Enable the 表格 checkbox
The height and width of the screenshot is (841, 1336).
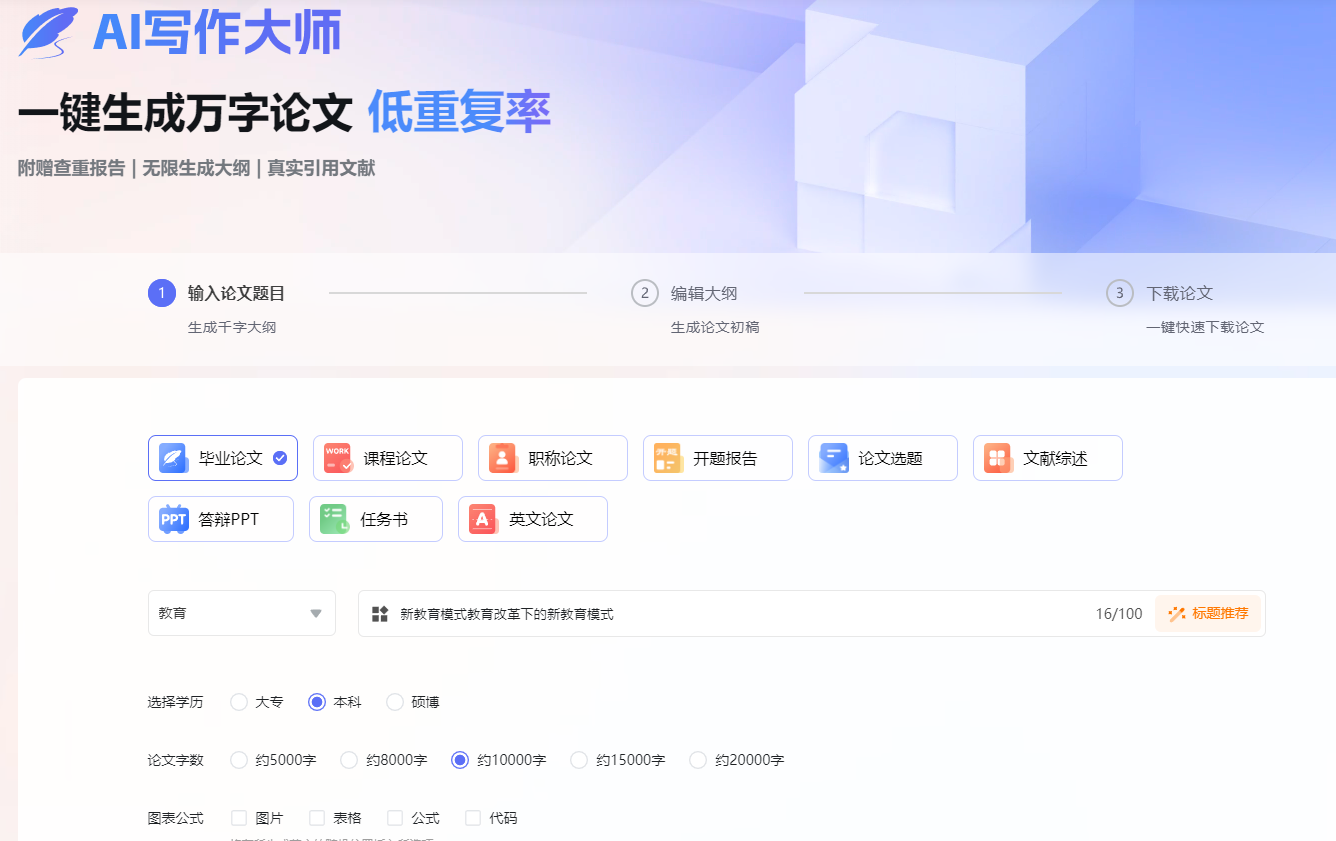(317, 818)
